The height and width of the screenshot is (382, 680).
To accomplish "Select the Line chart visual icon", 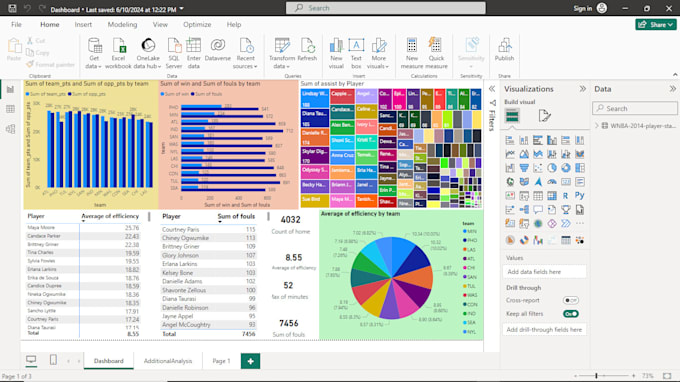I will coord(510,154).
